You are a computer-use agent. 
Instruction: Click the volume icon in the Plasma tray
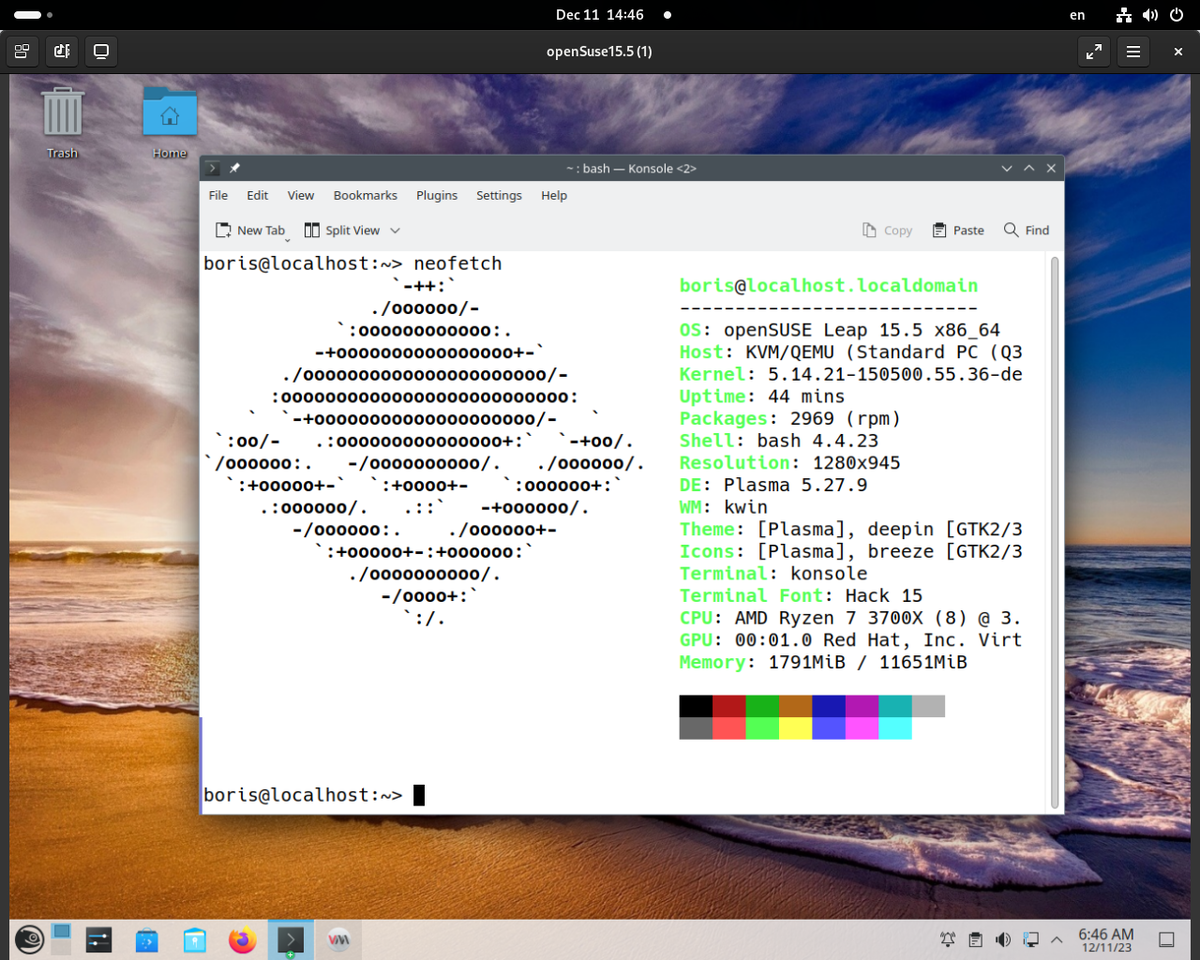click(1003, 940)
